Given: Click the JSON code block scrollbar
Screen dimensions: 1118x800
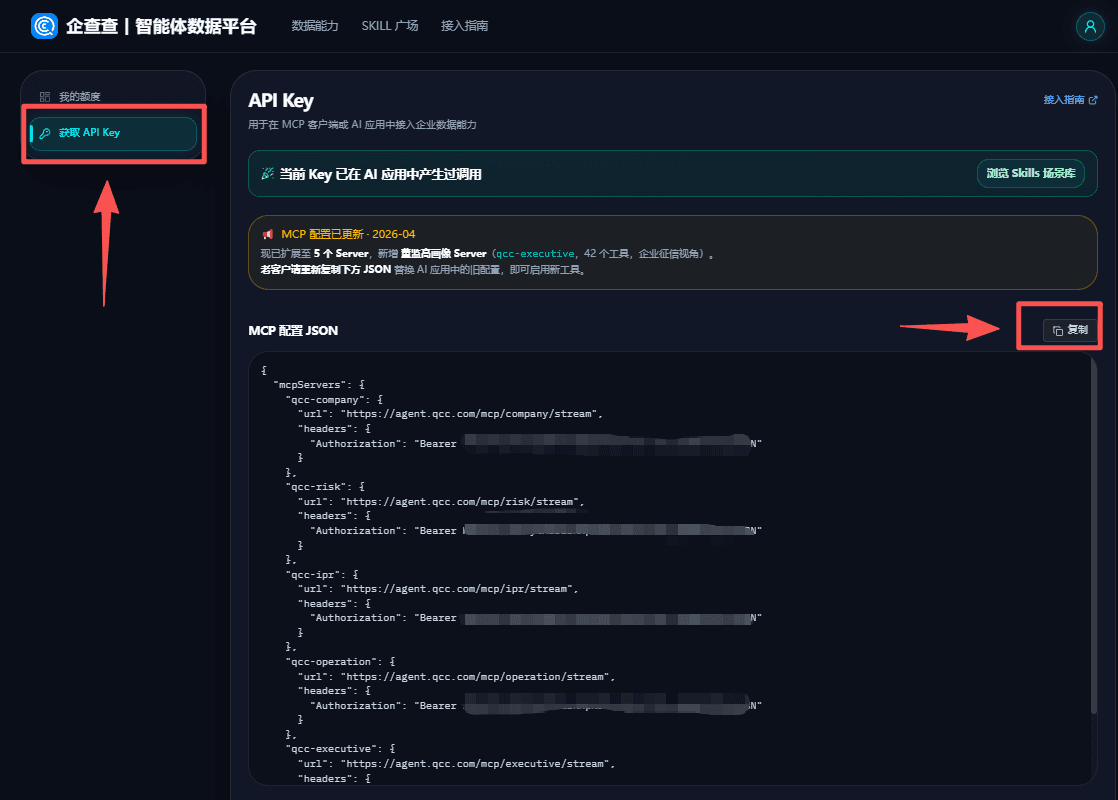Looking at the screenshot, I should (x=1093, y=535).
